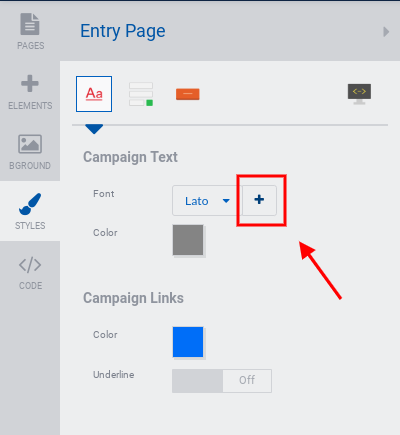Screen dimensions: 400x435
Task: Click the plus button to add font
Action: (259, 200)
